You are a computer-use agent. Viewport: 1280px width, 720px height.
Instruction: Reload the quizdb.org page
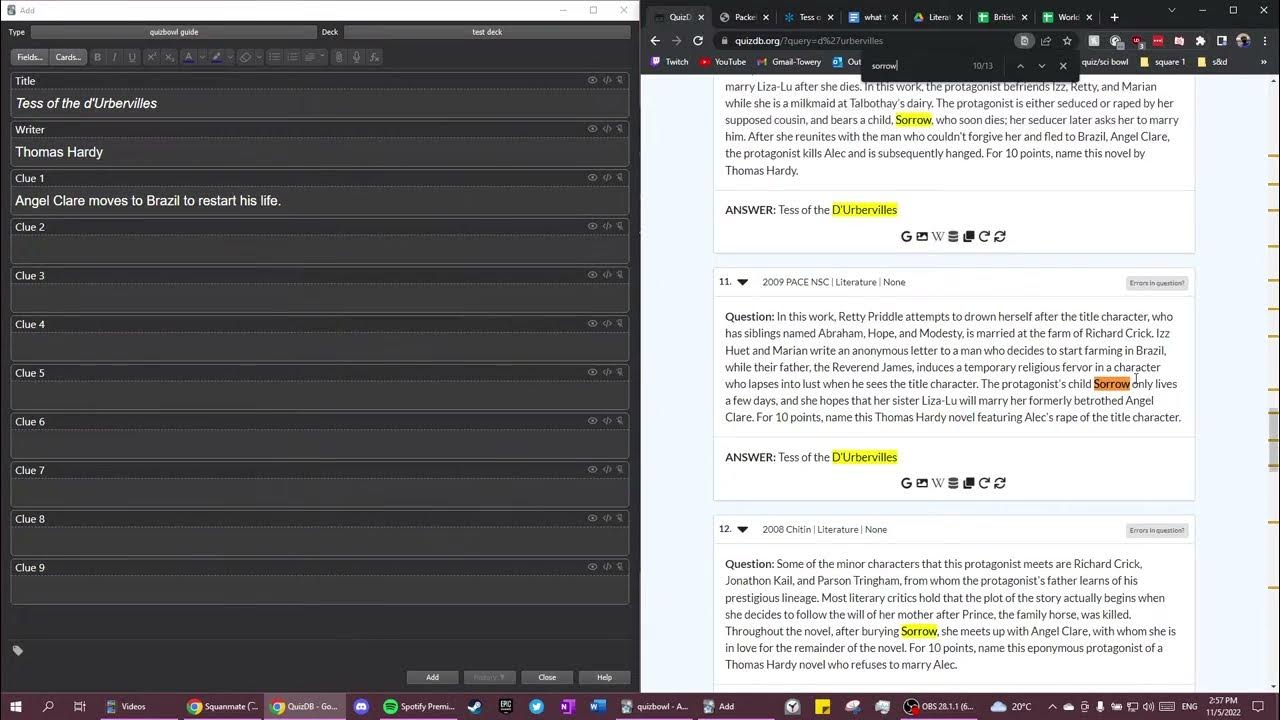[x=698, y=41]
